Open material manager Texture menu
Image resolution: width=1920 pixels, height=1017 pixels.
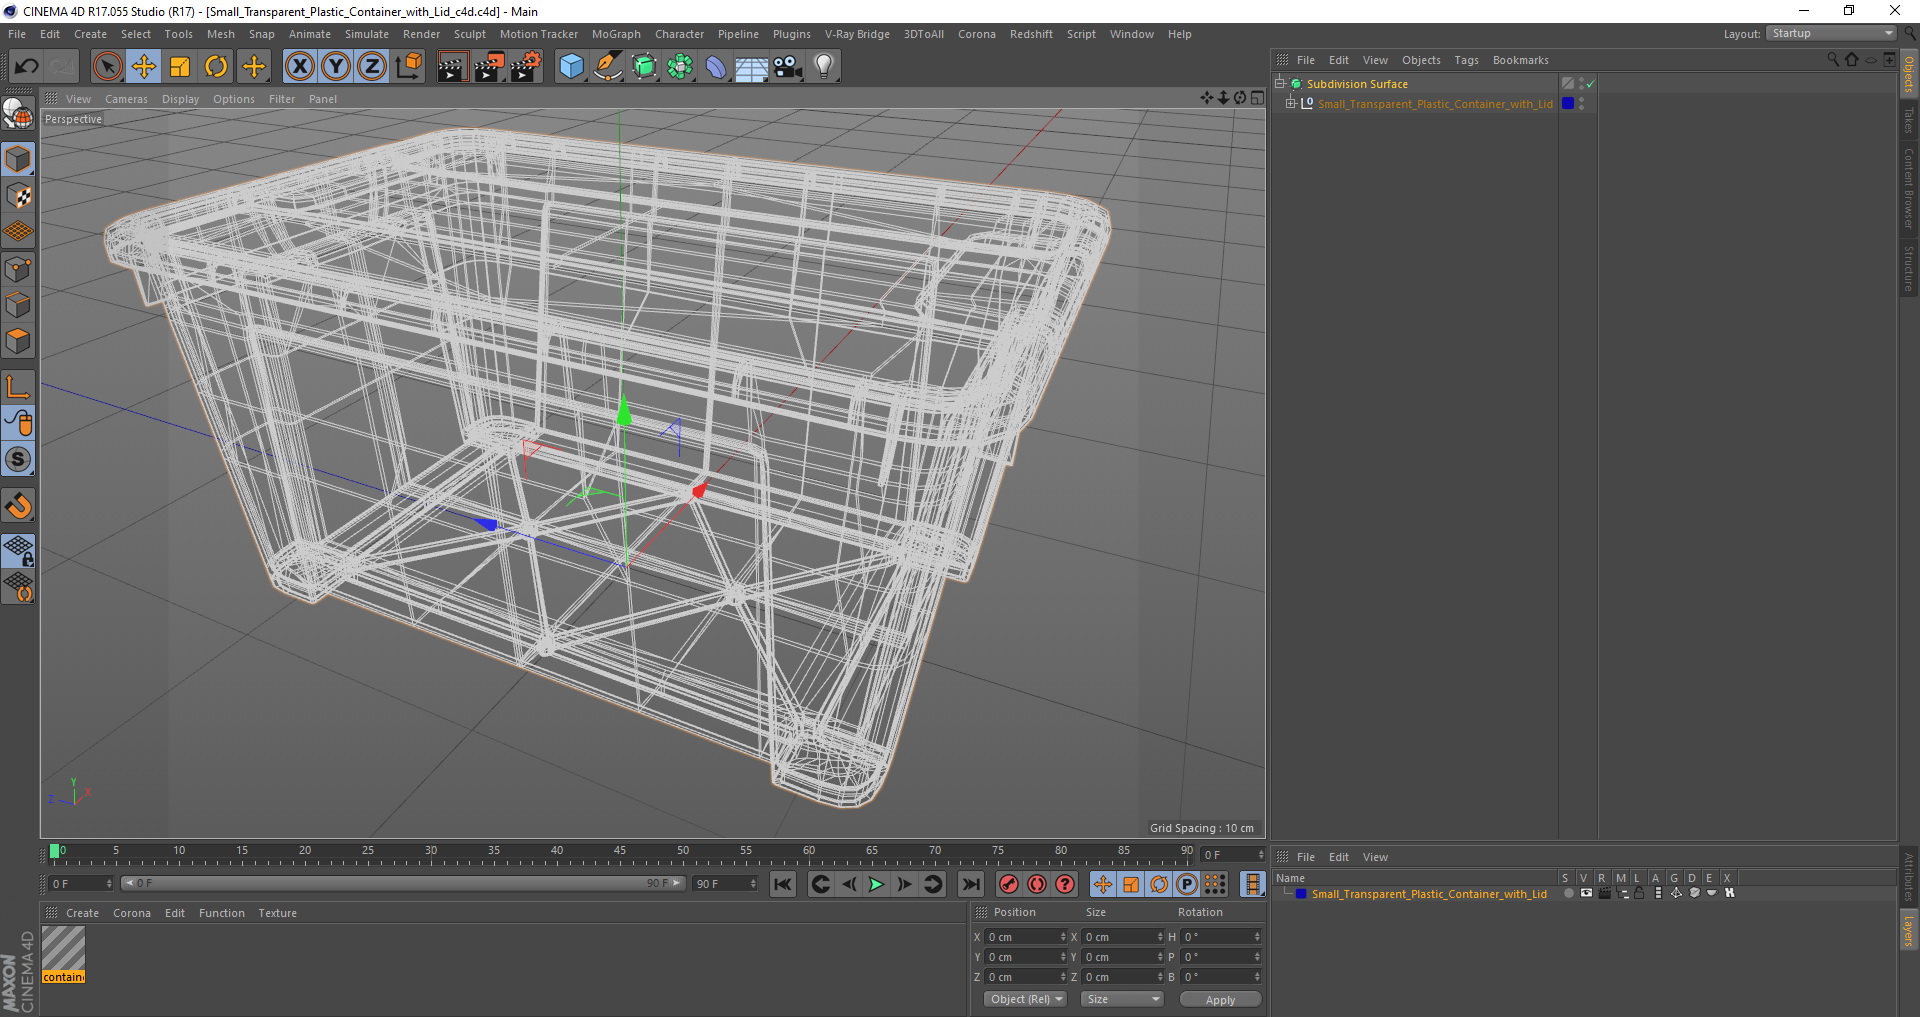[x=277, y=913]
